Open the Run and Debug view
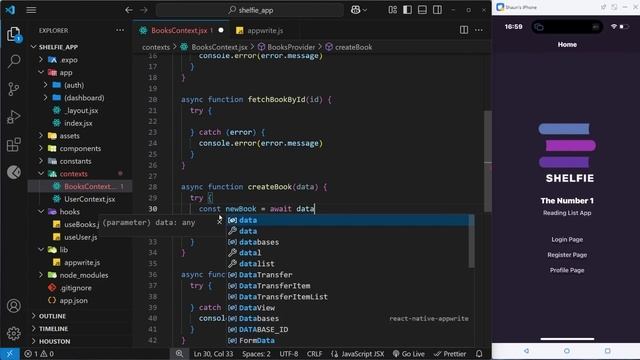The width and height of the screenshot is (640, 360). click(13, 117)
